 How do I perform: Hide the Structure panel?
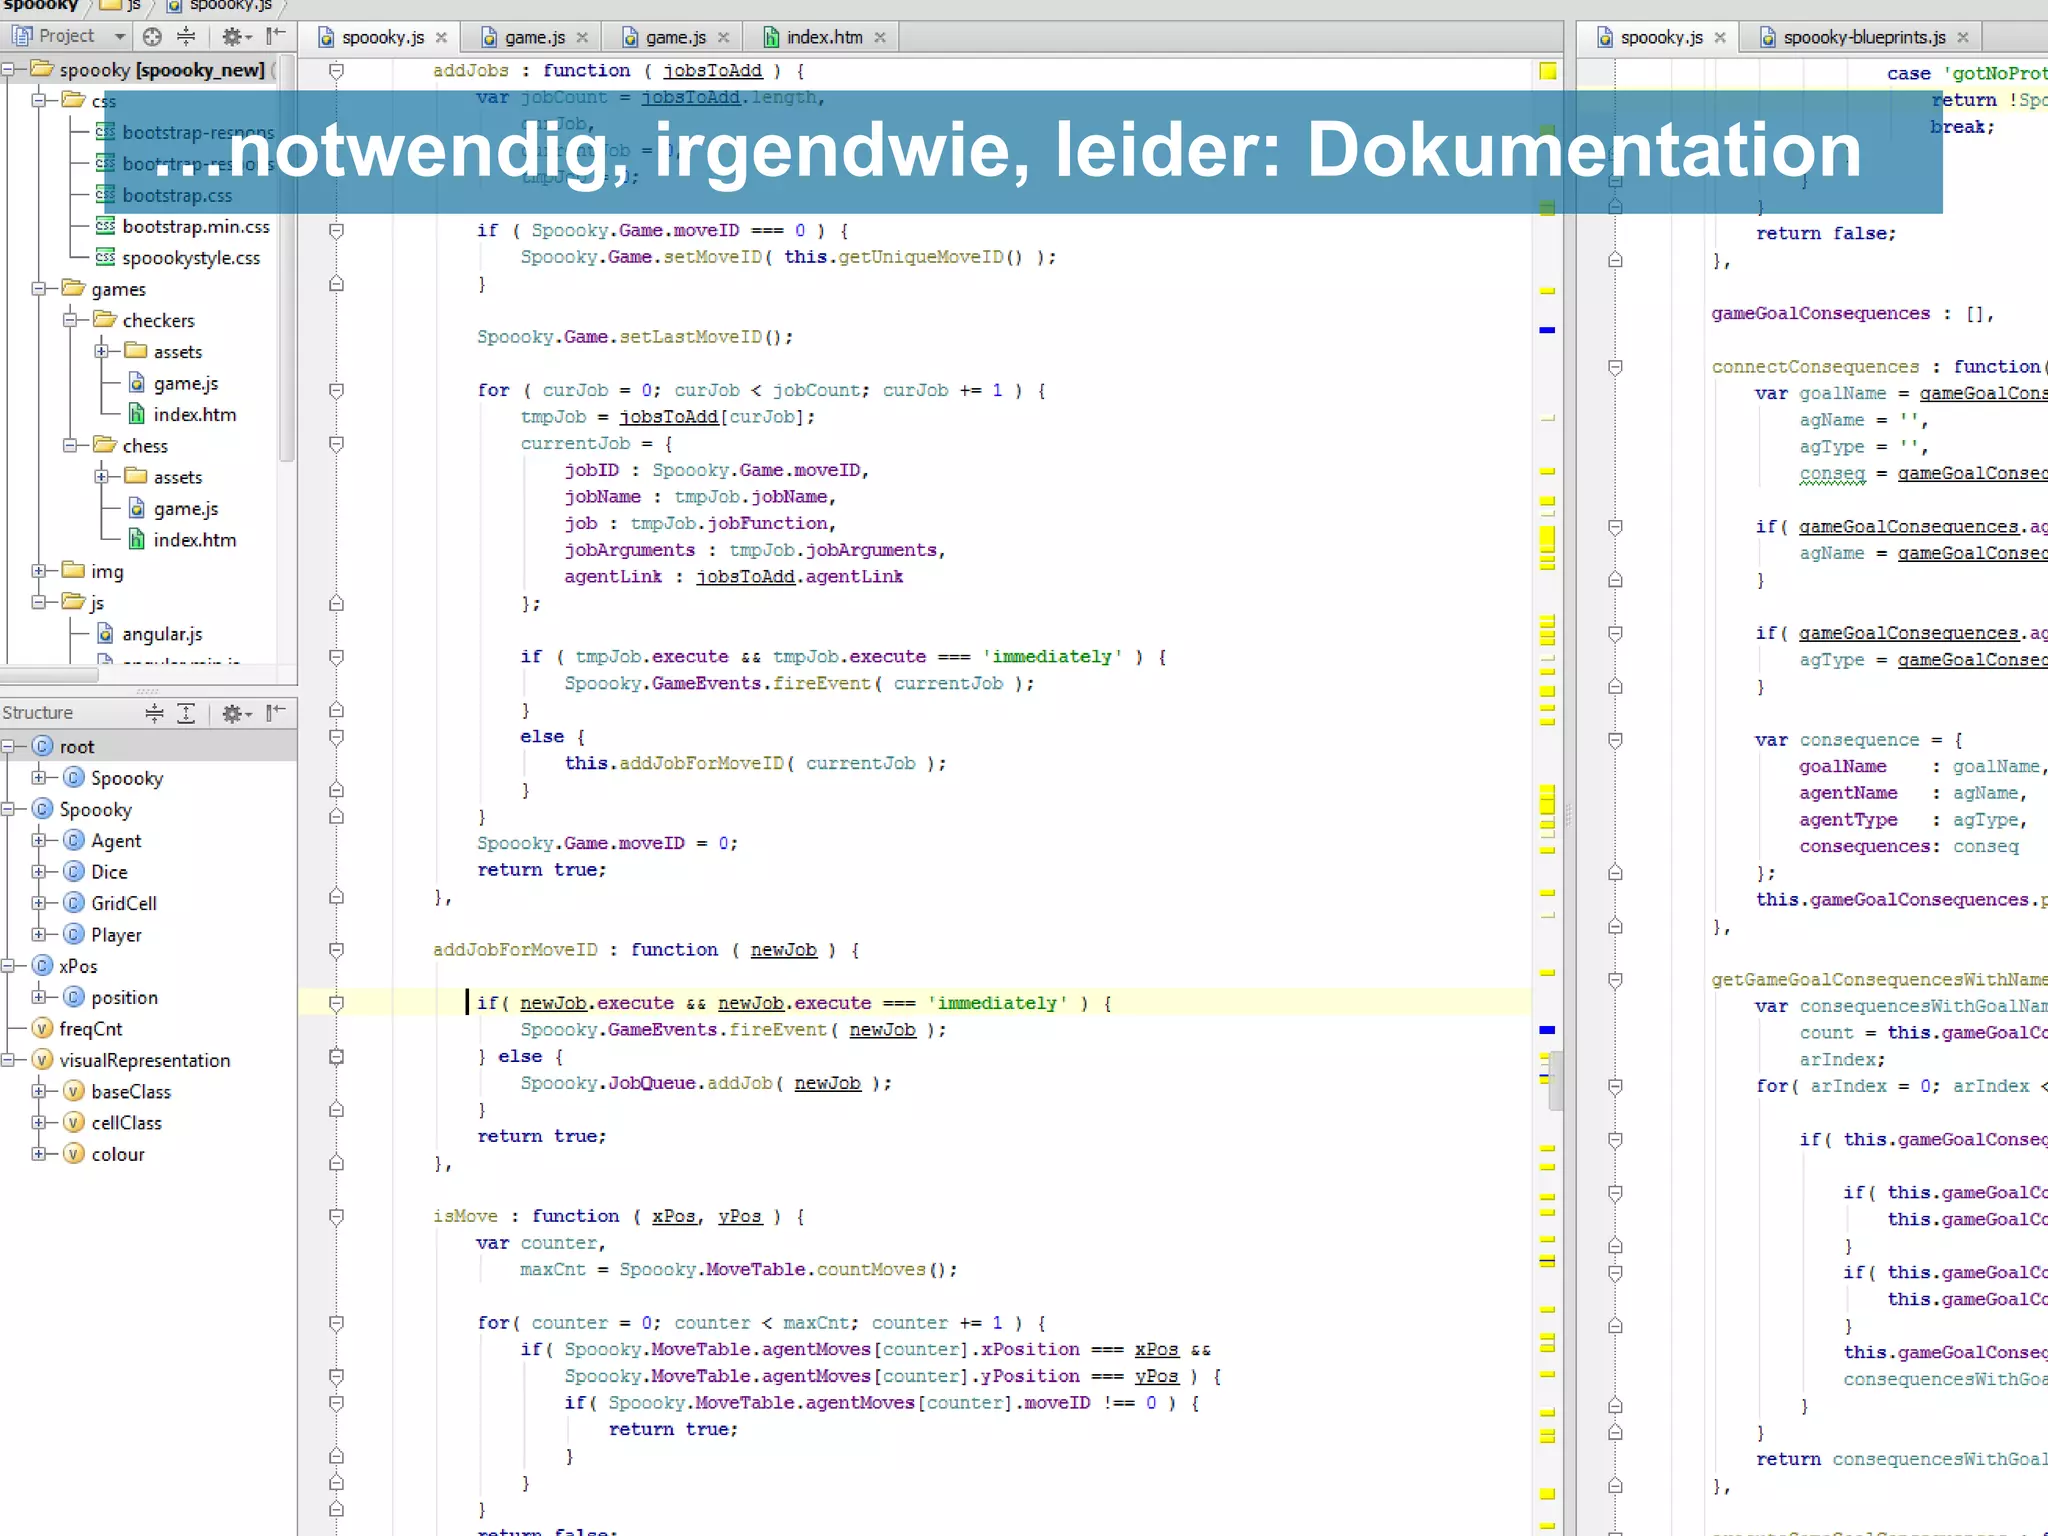(x=276, y=713)
